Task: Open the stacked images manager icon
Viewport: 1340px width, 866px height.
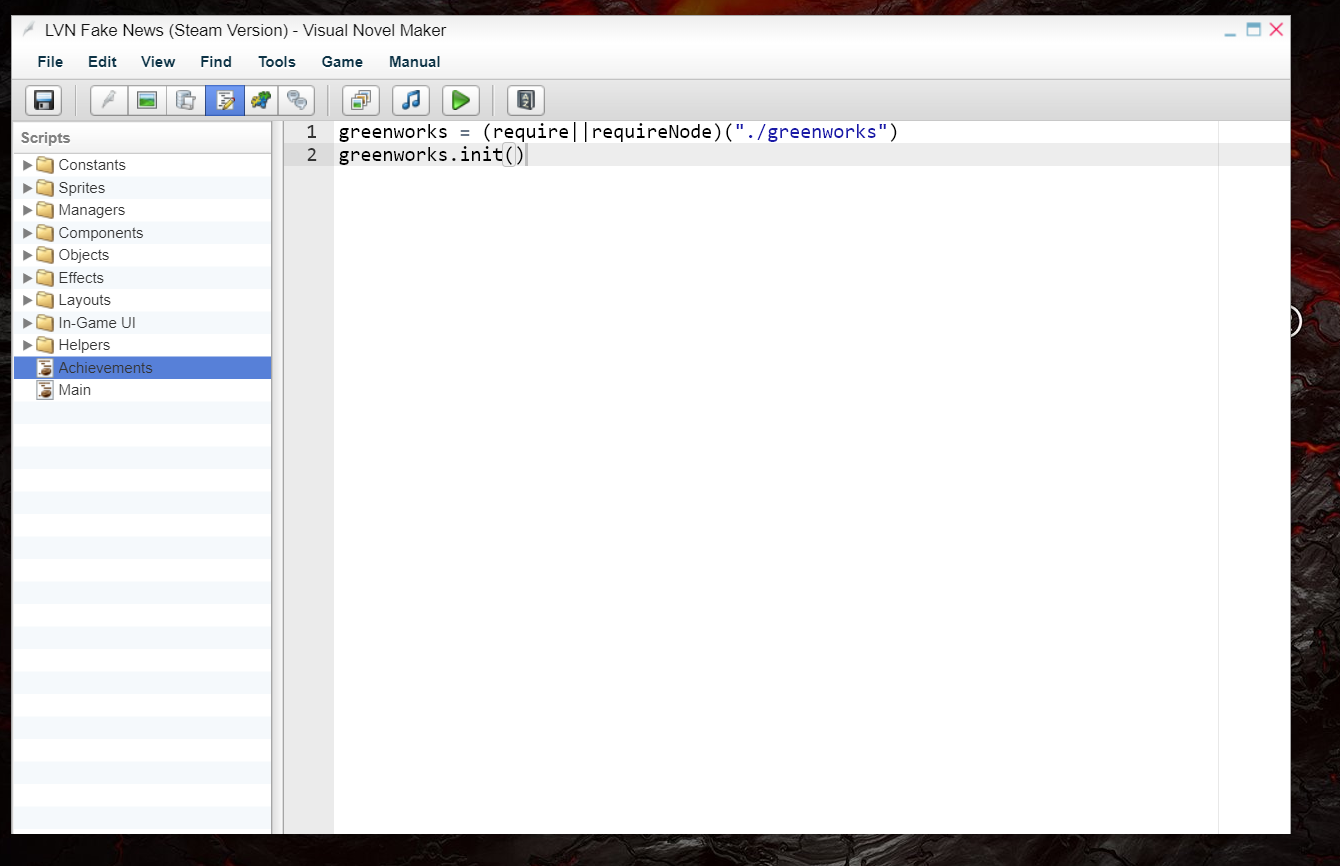Action: (x=361, y=100)
